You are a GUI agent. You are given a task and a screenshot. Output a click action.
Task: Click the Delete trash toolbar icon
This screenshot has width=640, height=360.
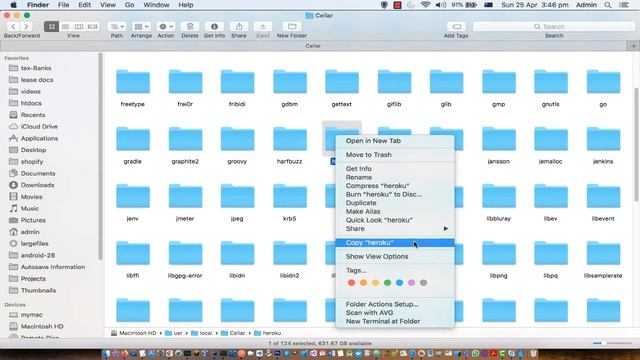[190, 27]
